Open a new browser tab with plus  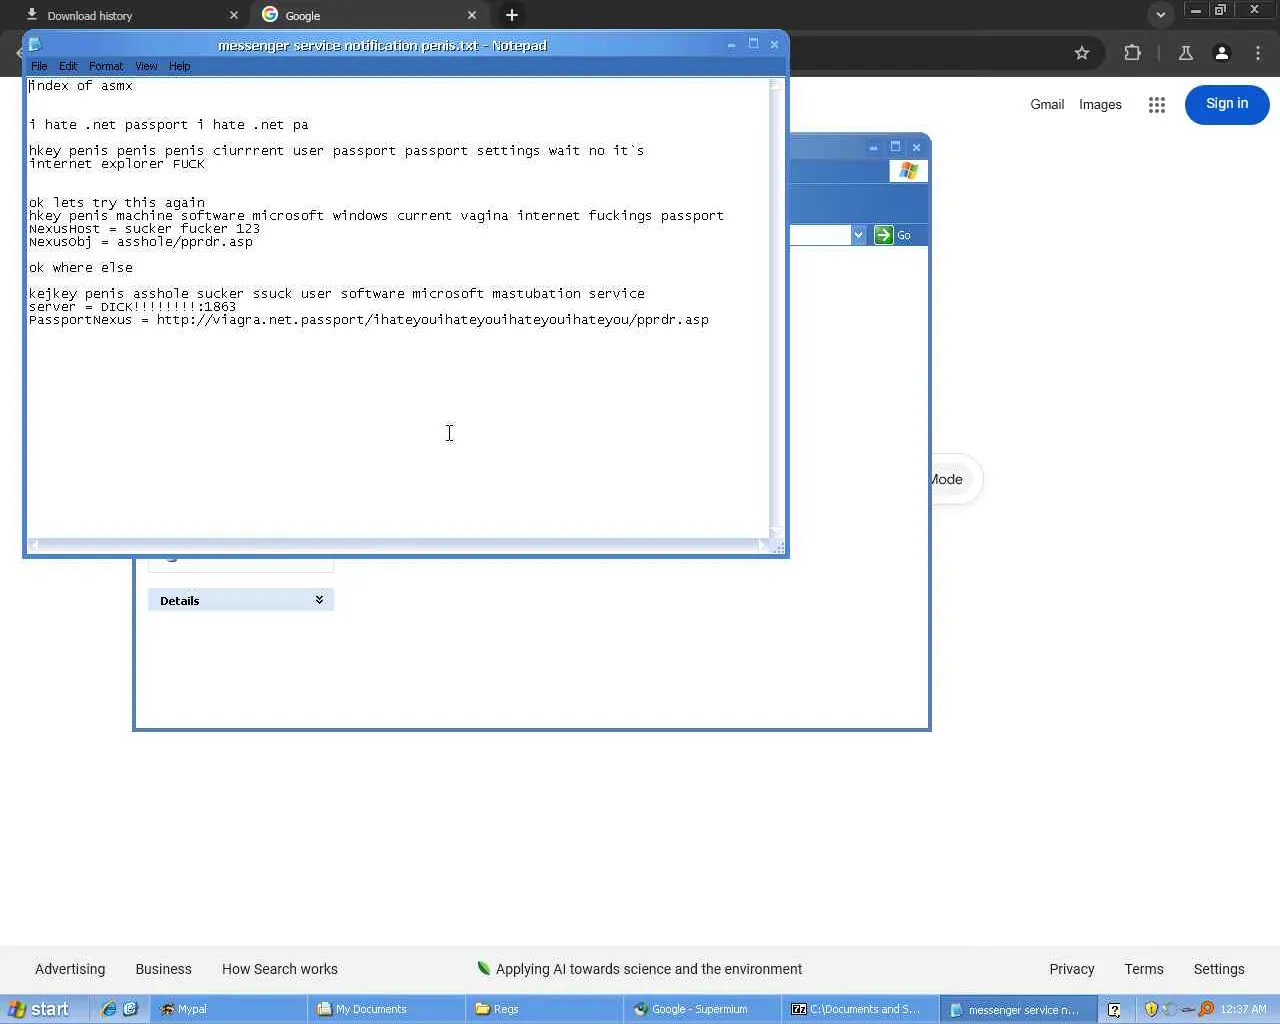[512, 15]
